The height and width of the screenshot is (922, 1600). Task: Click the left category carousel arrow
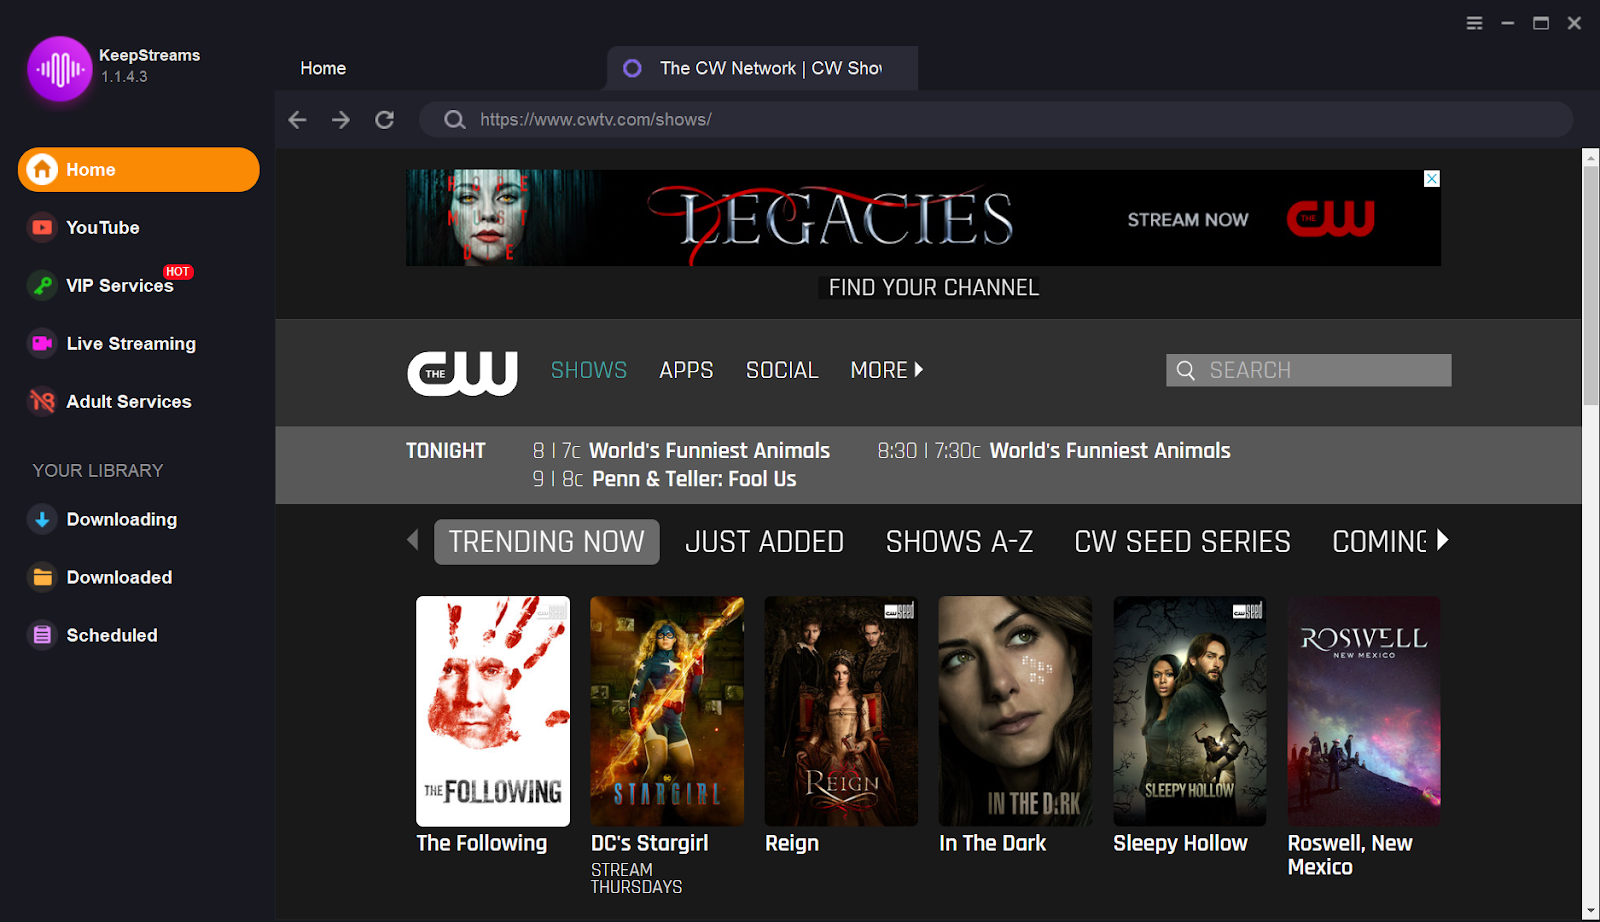tap(413, 540)
